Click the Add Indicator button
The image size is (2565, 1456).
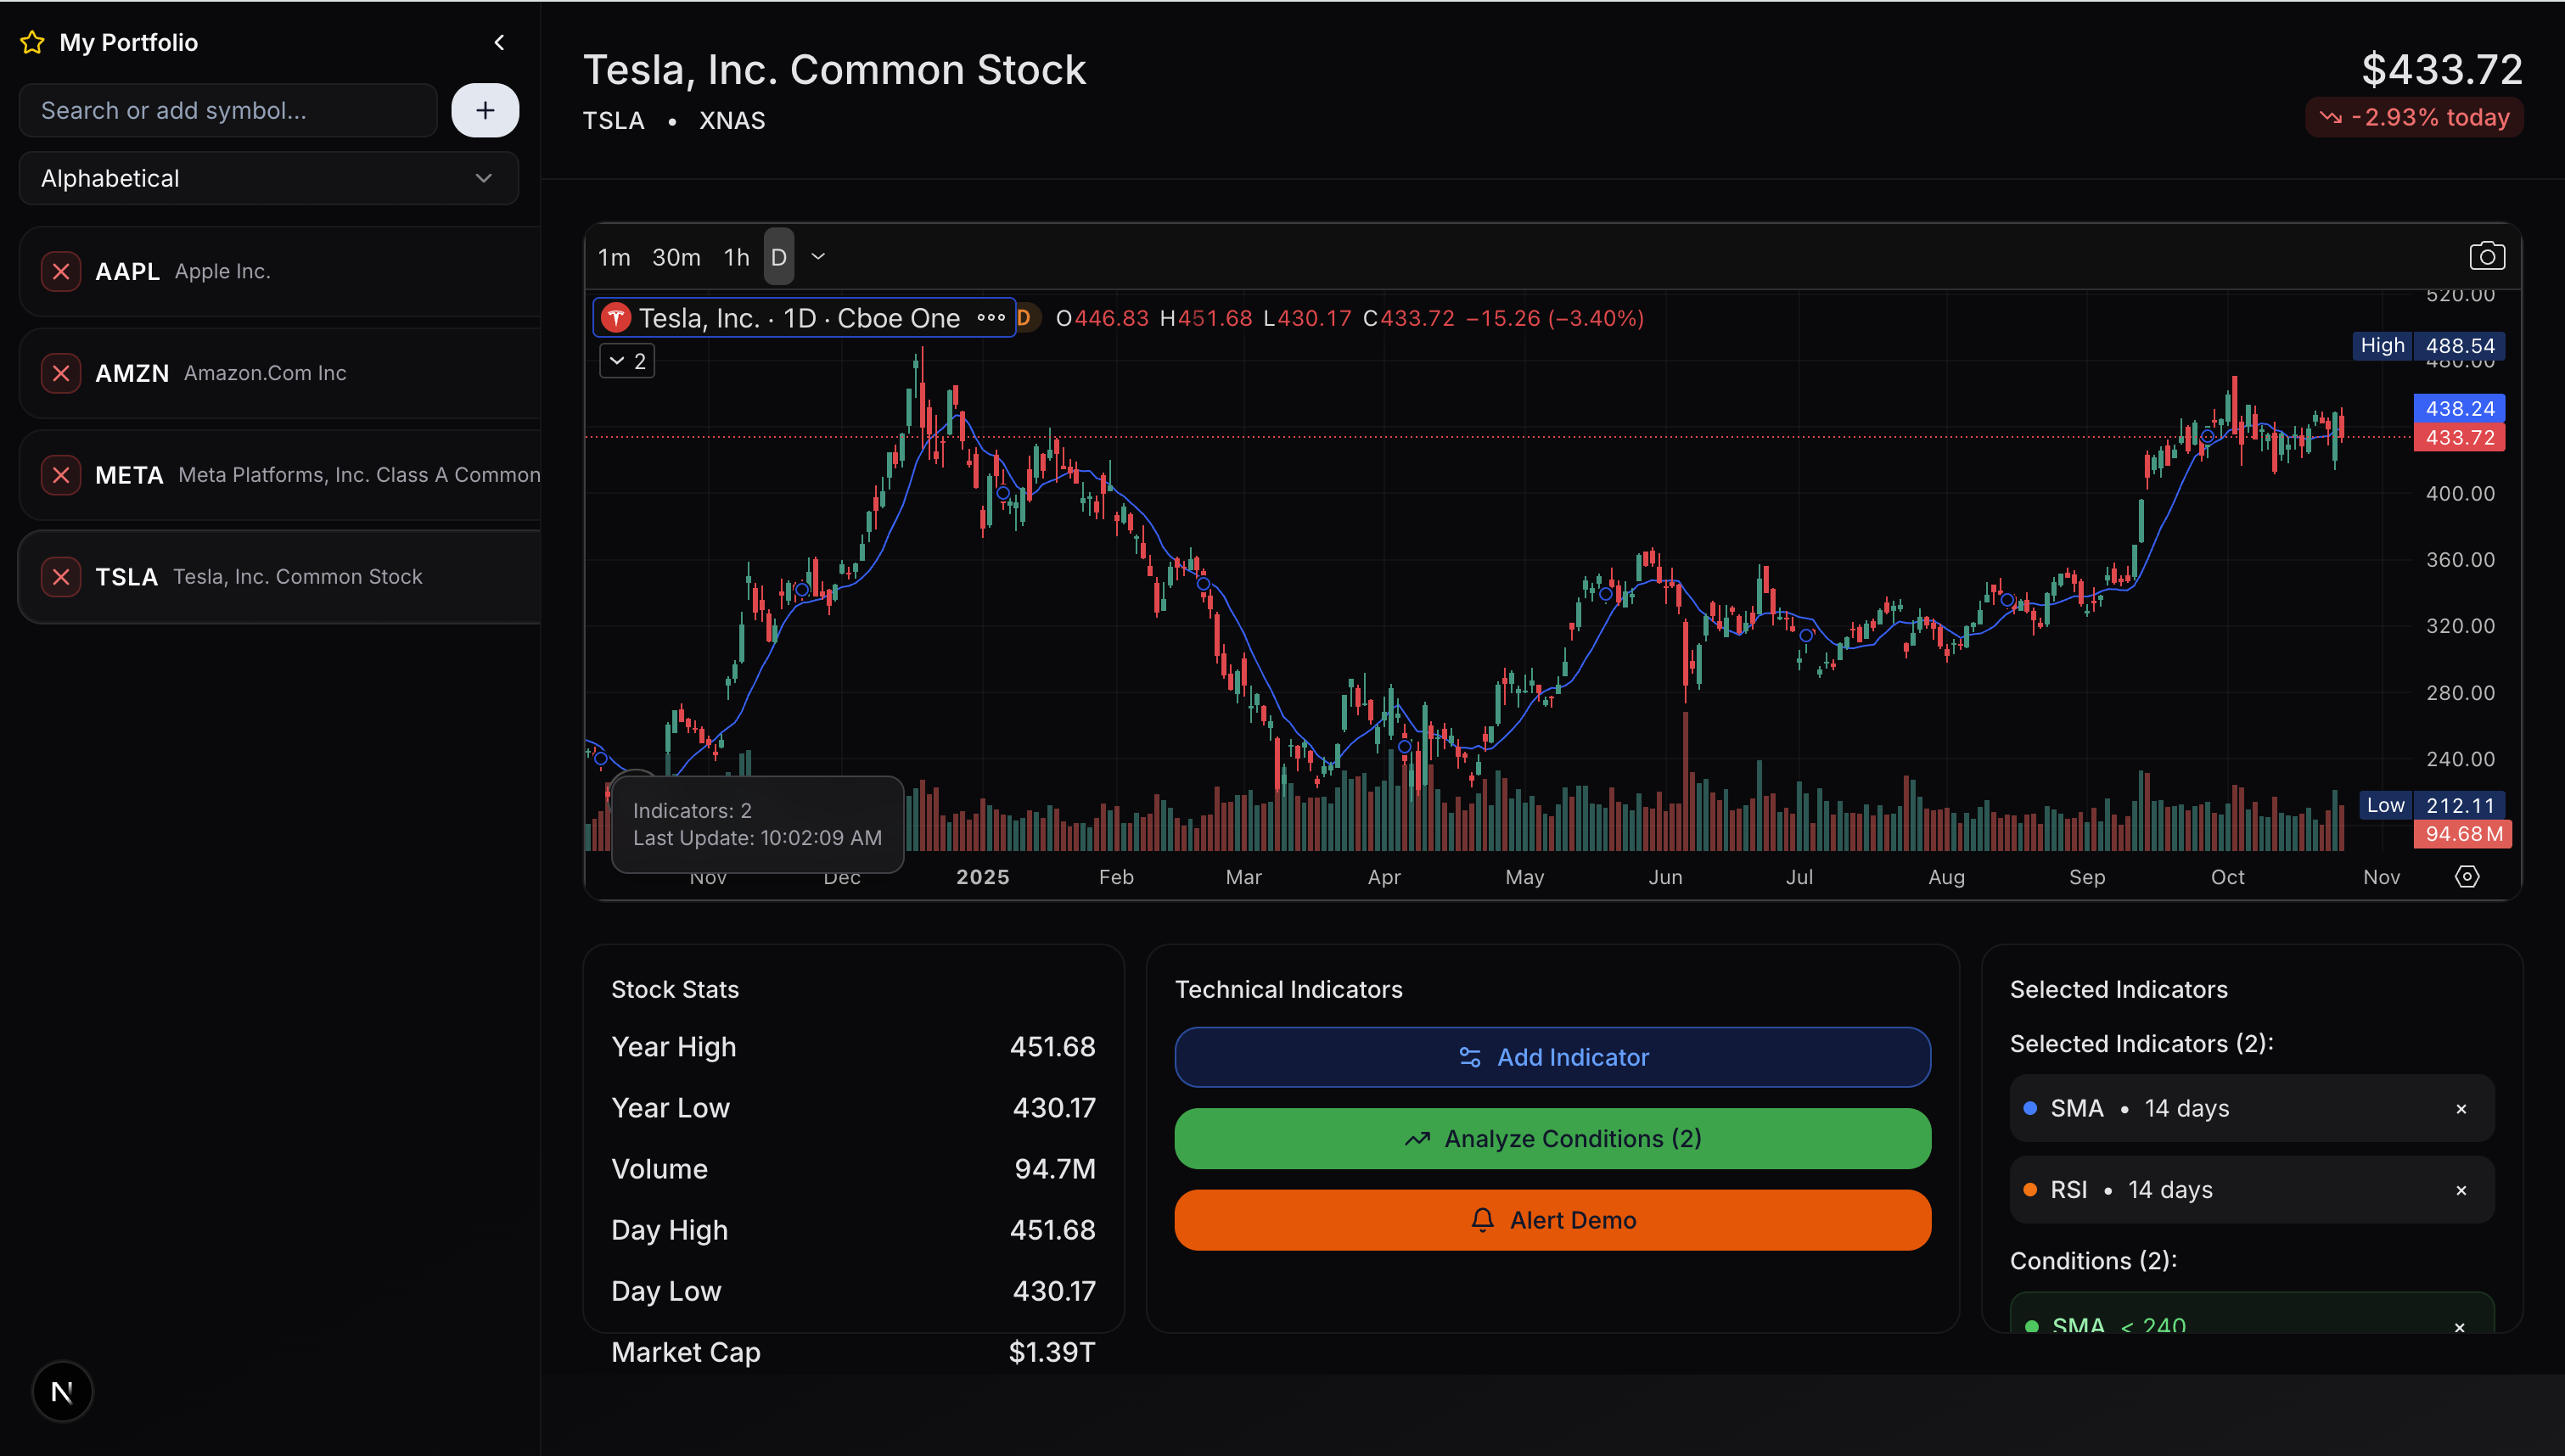tap(1552, 1057)
